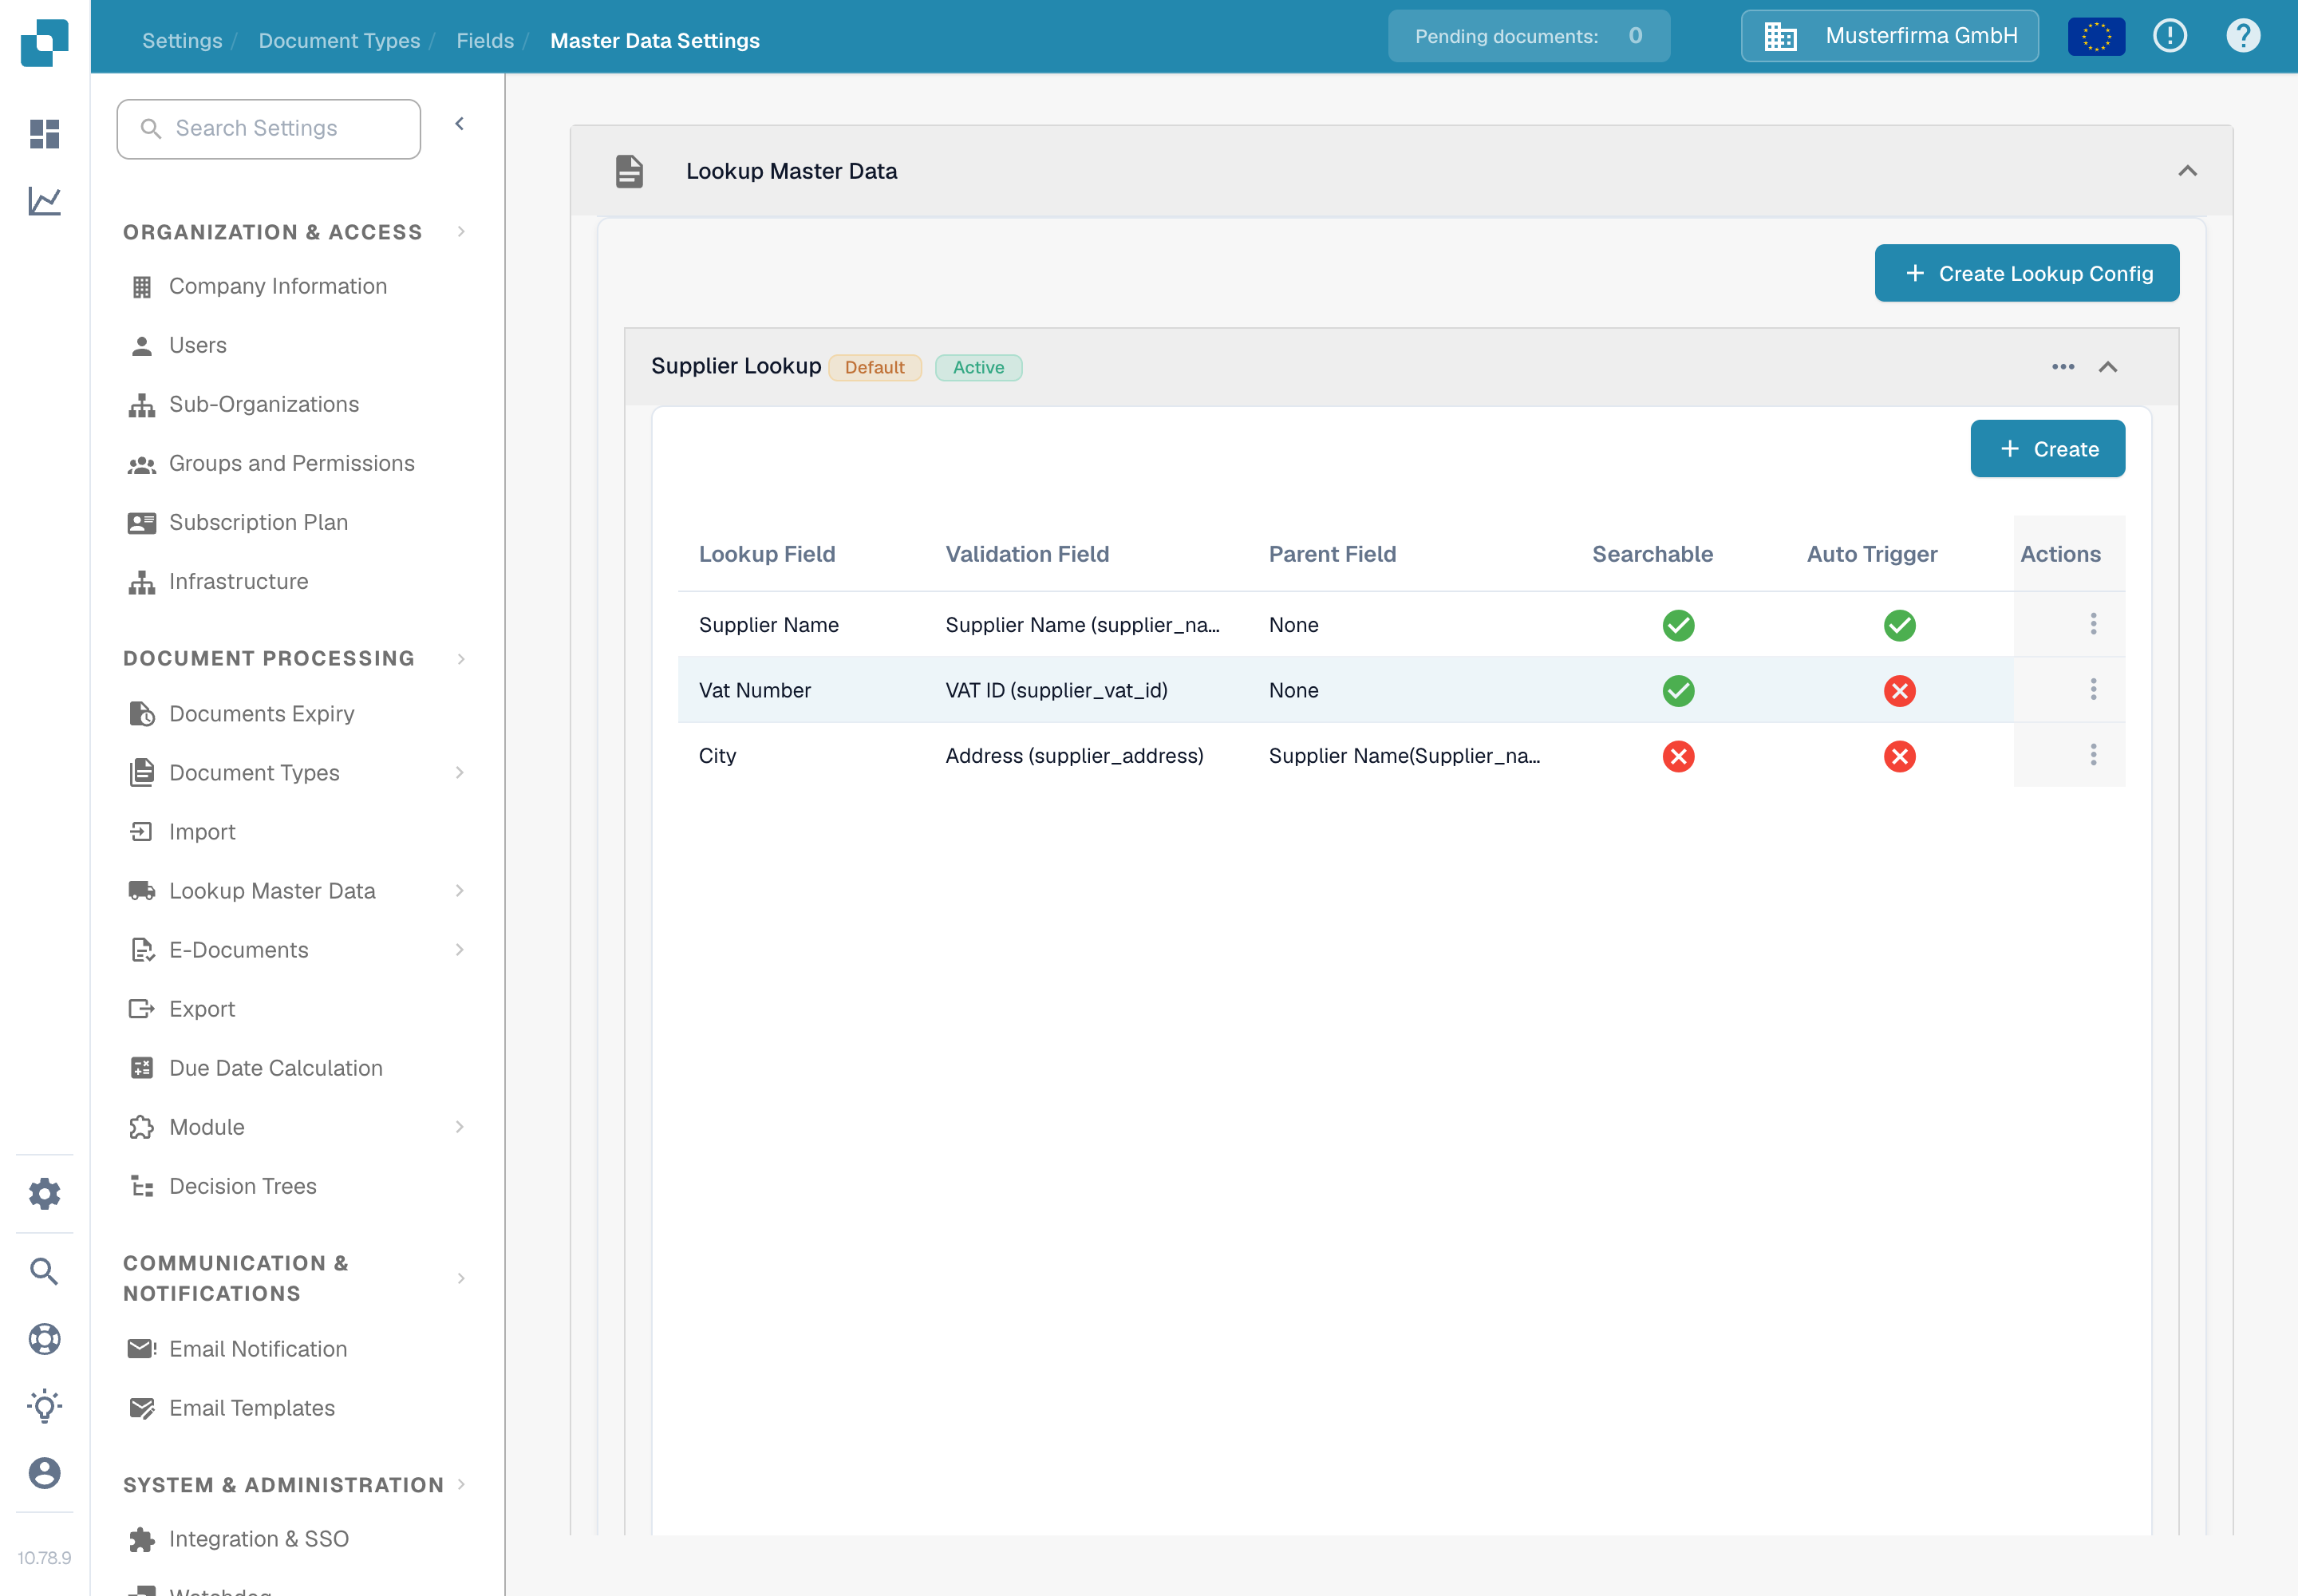Collapse the Supplier Lookup section
This screenshot has width=2298, height=1596.
2107,367
